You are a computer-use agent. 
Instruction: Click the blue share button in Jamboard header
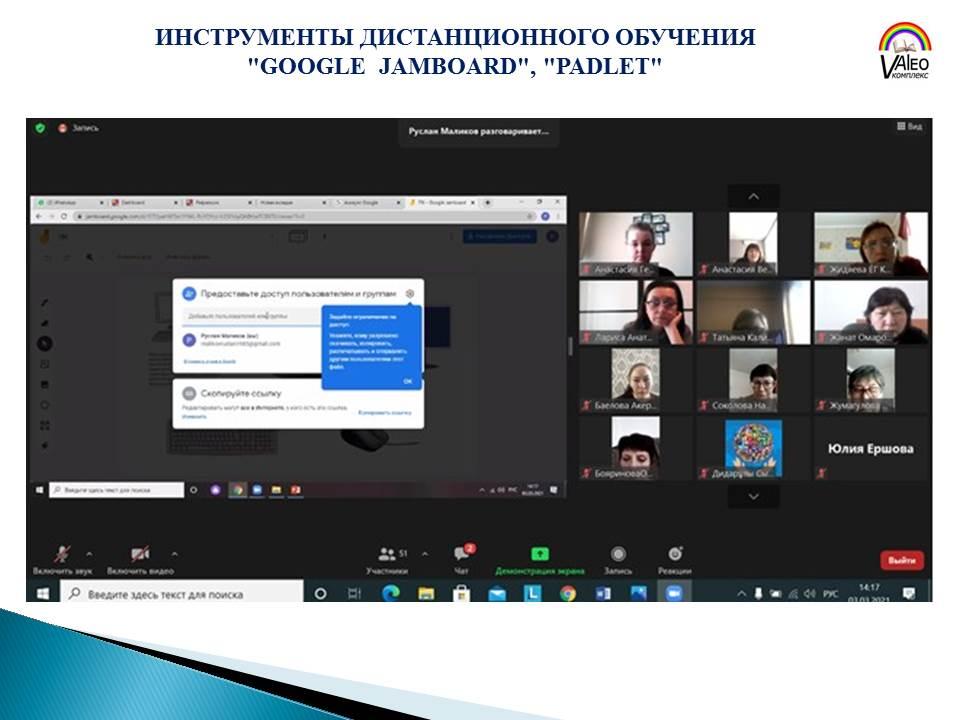(500, 236)
